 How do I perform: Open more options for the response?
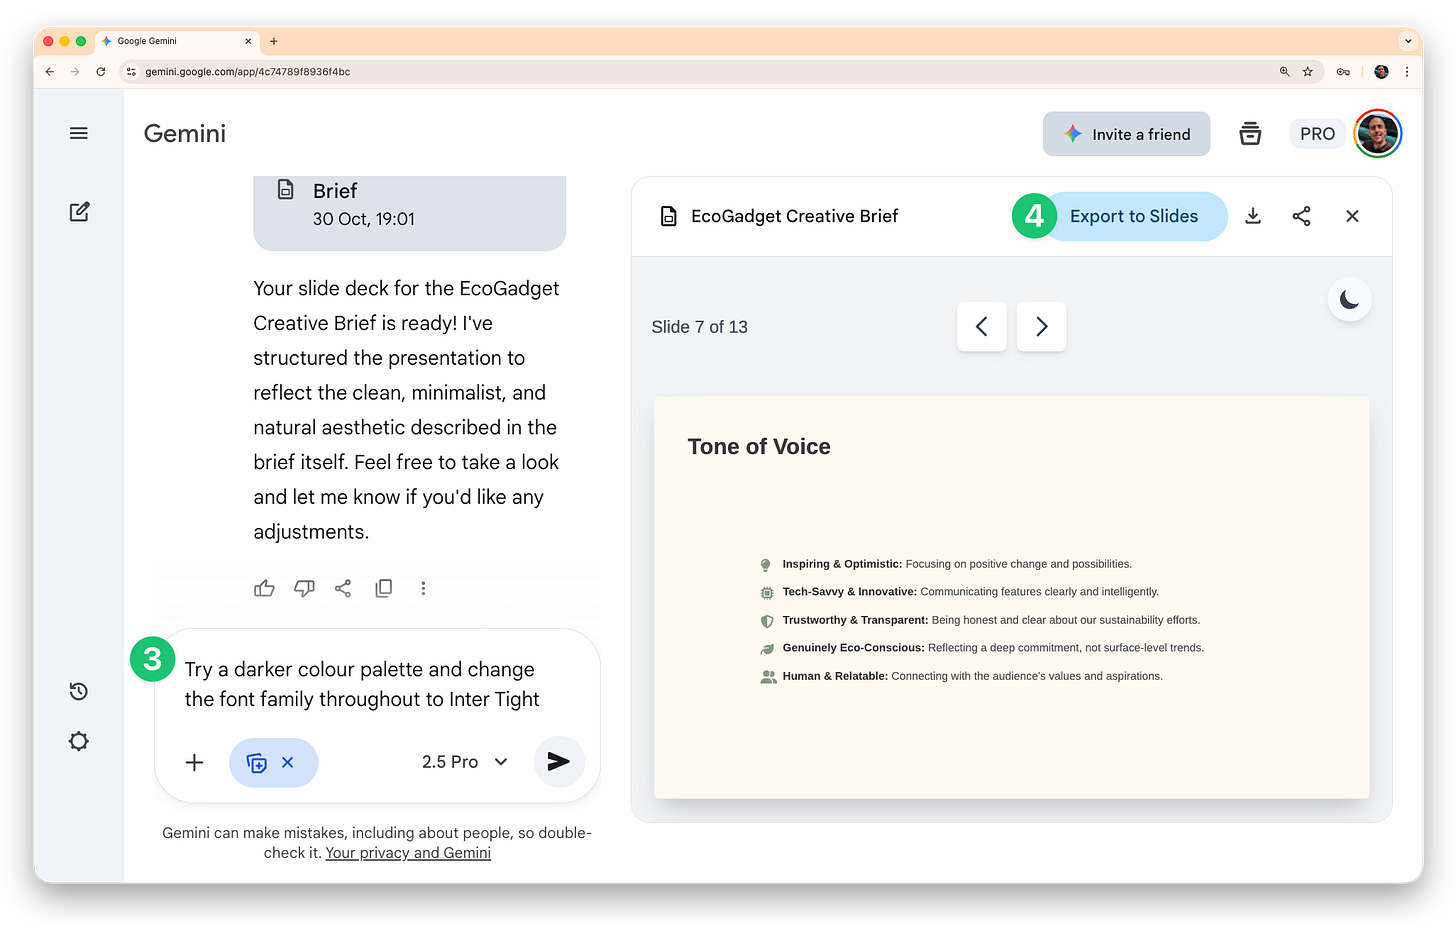click(423, 588)
